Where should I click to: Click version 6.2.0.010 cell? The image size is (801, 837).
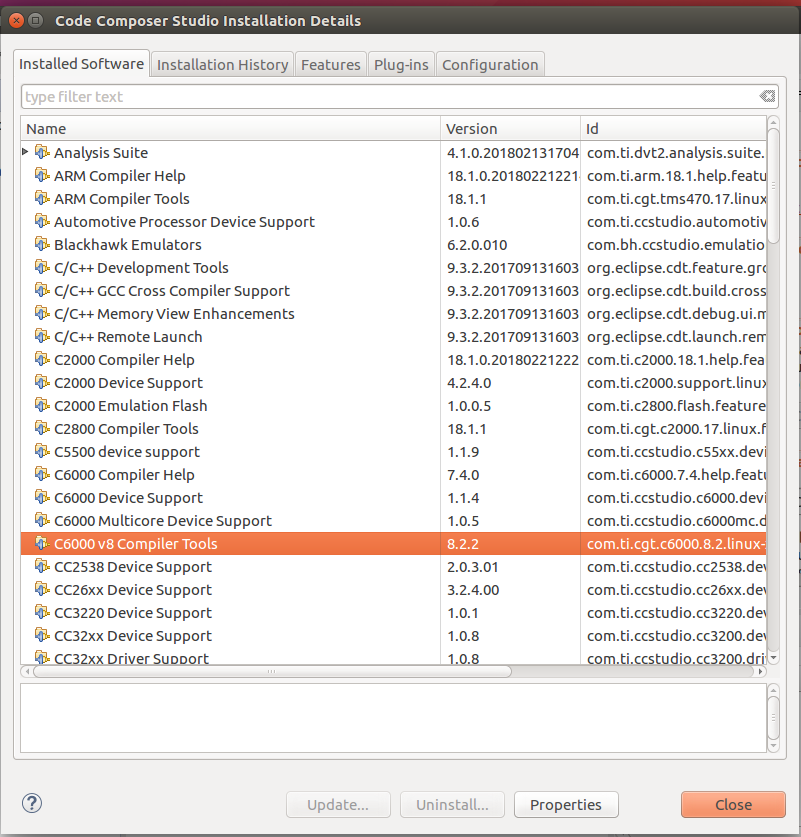[x=477, y=244]
